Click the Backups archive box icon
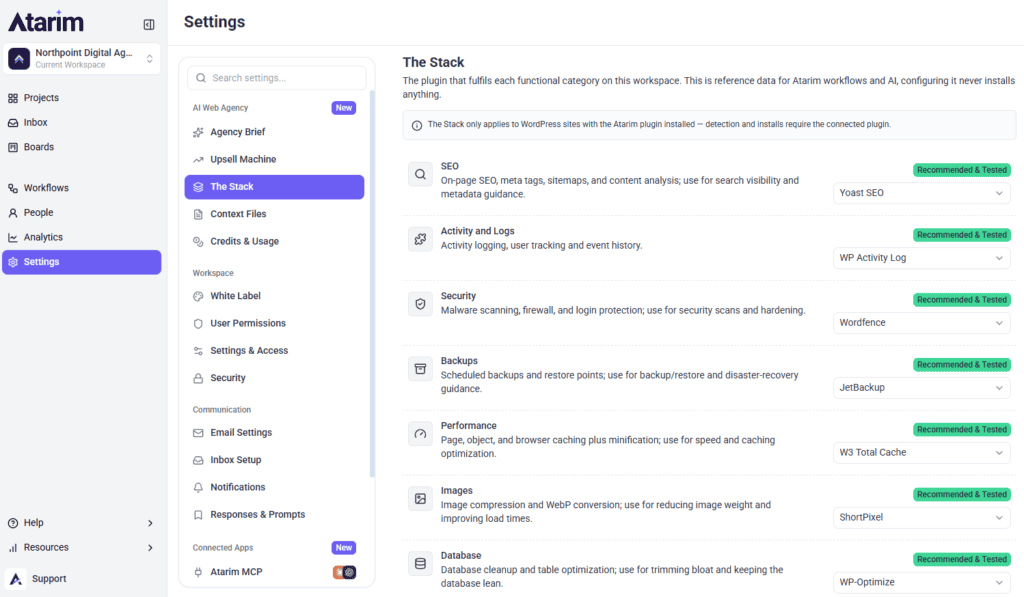 point(421,369)
